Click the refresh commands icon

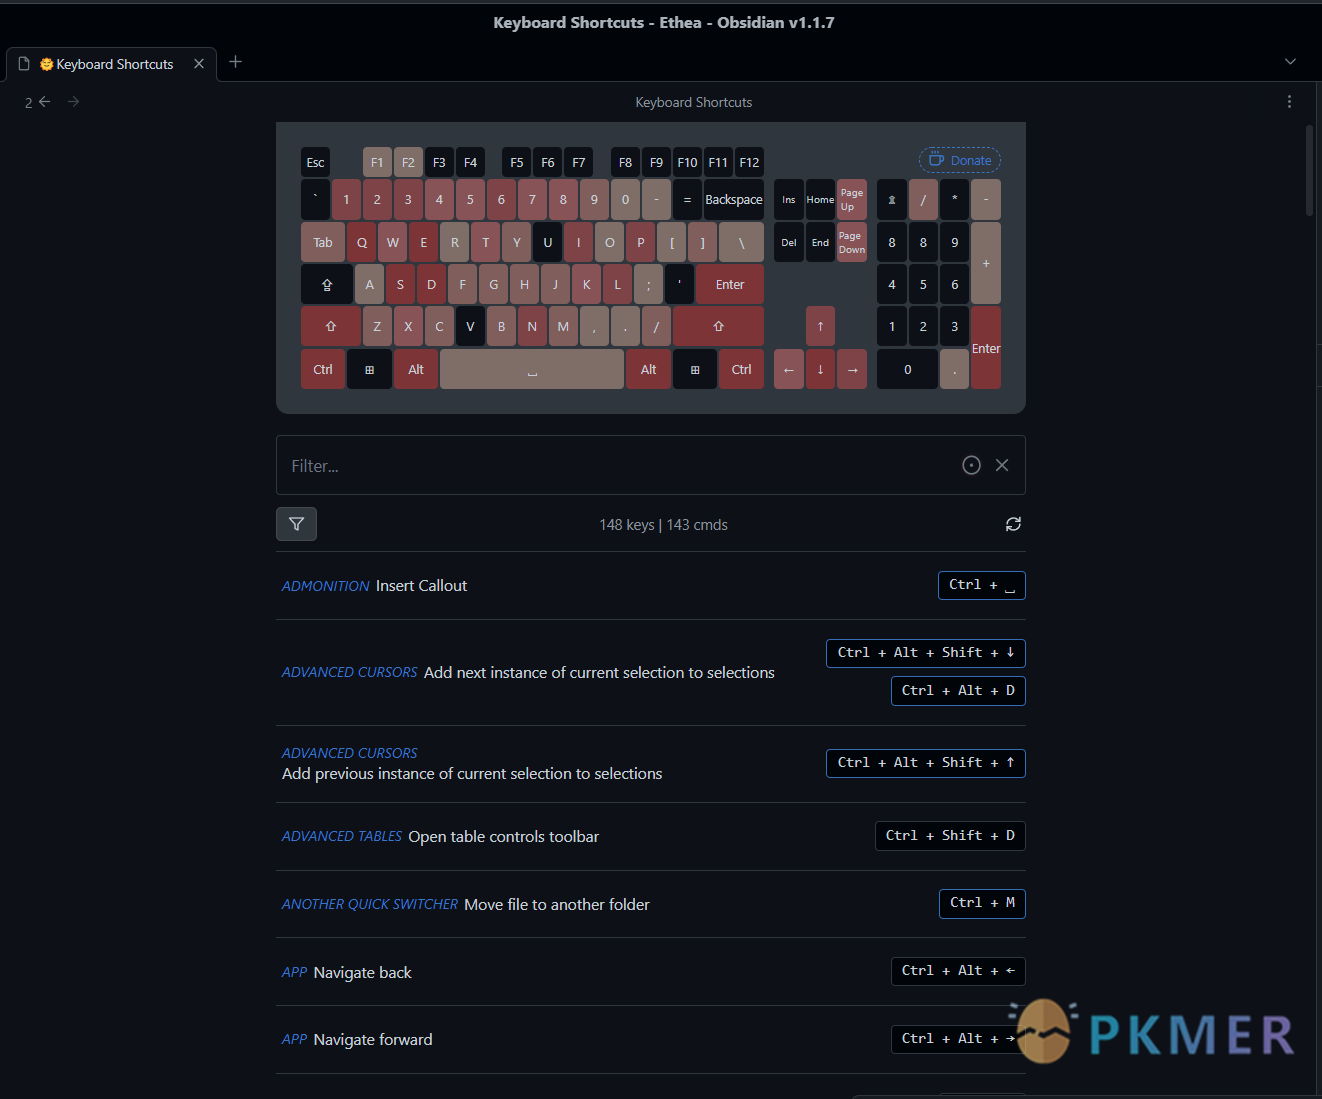point(1013,524)
